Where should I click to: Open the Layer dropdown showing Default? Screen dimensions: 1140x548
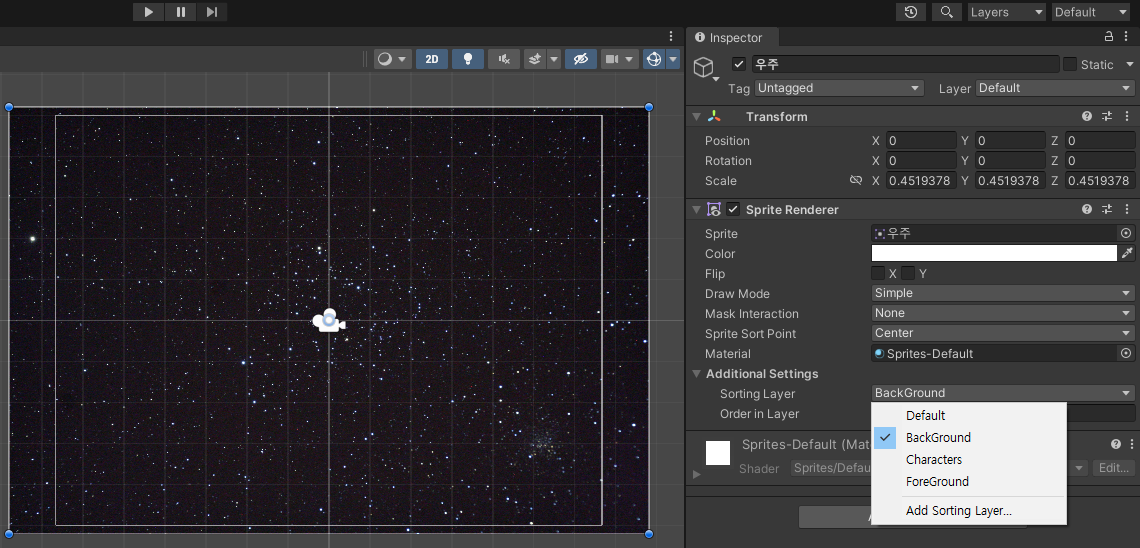(x=1055, y=88)
